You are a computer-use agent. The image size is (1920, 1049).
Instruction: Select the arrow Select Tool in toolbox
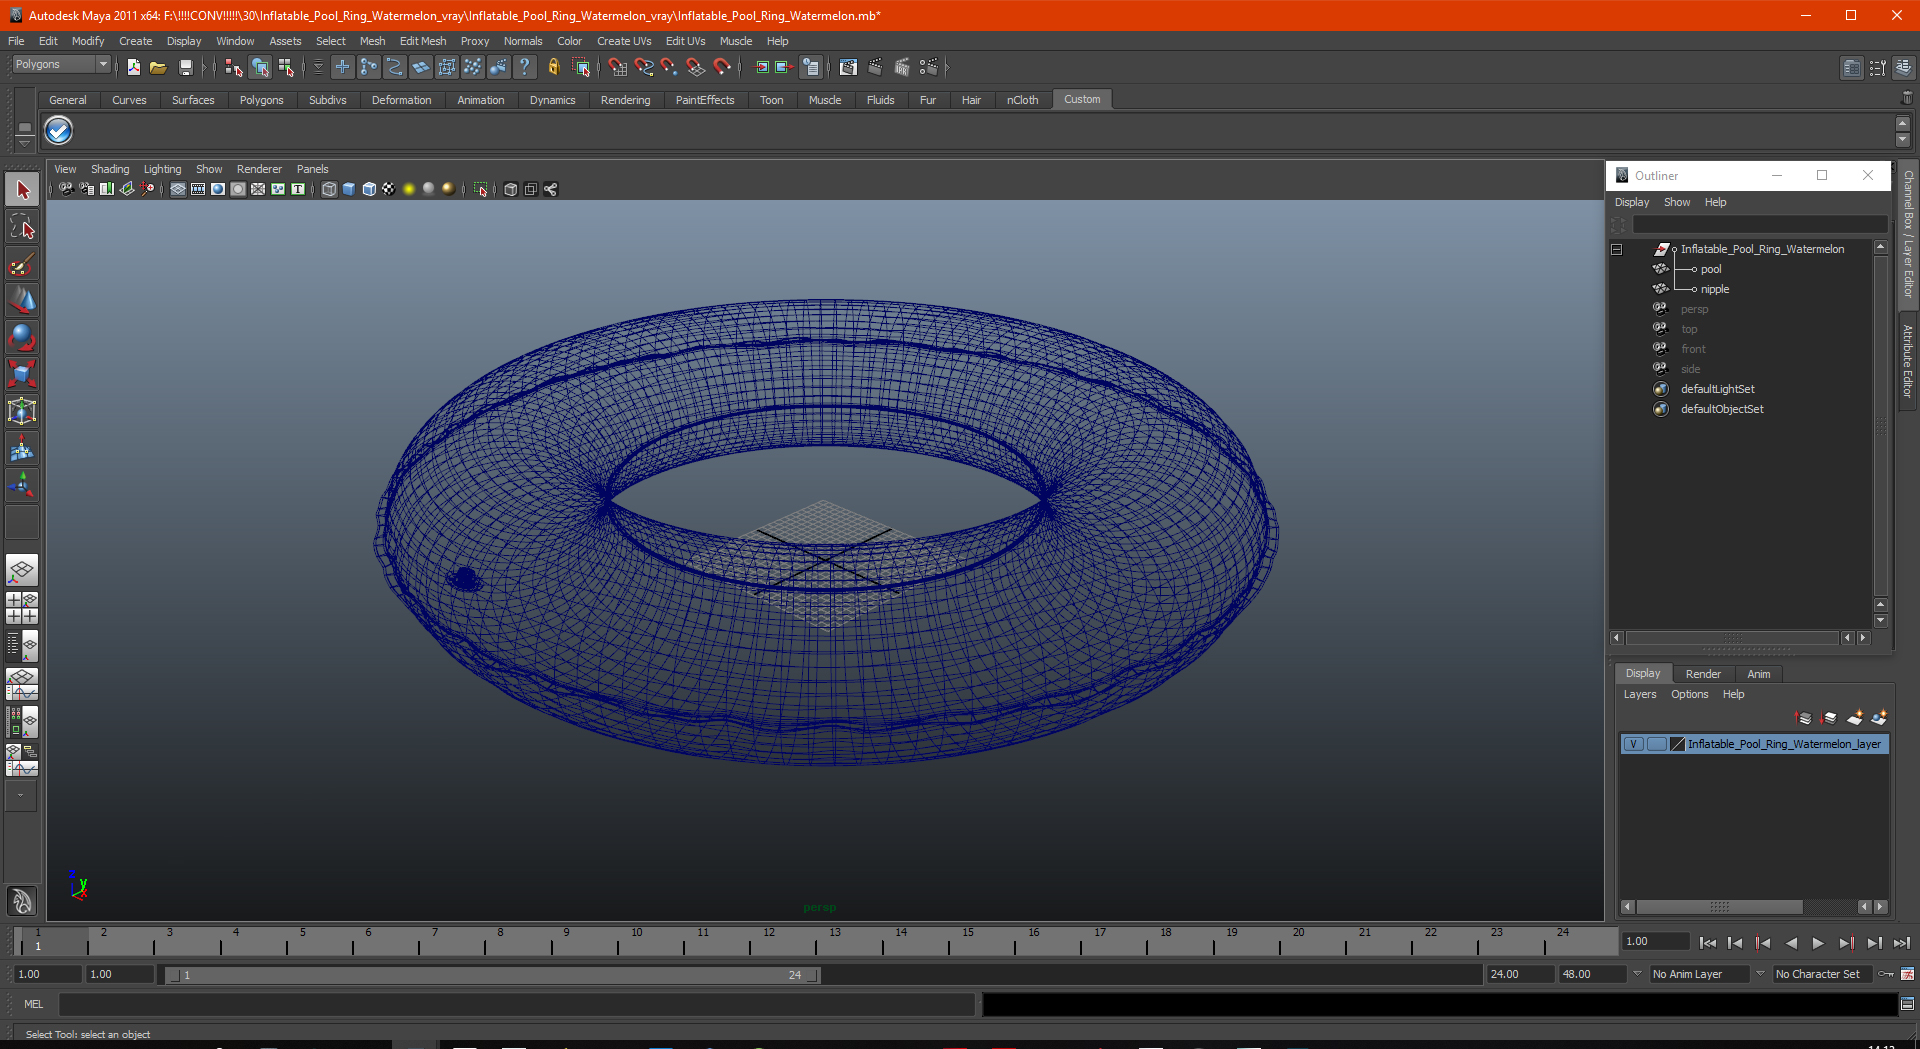click(x=22, y=190)
